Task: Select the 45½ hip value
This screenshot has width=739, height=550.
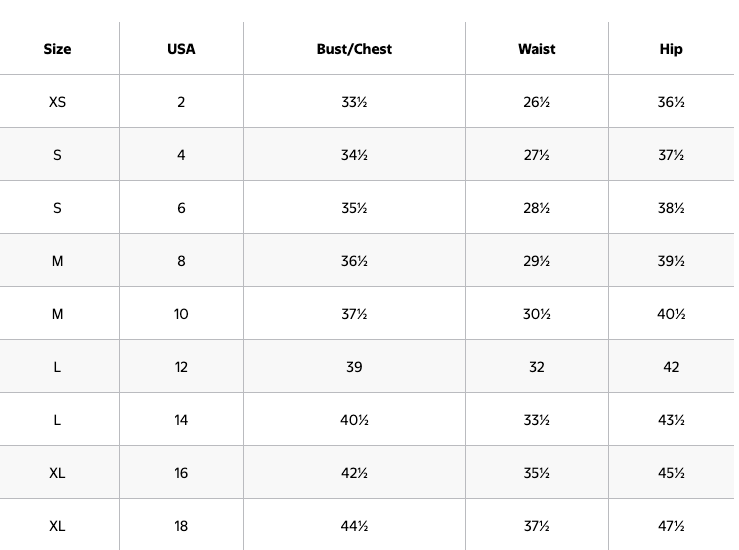Action: tap(671, 473)
